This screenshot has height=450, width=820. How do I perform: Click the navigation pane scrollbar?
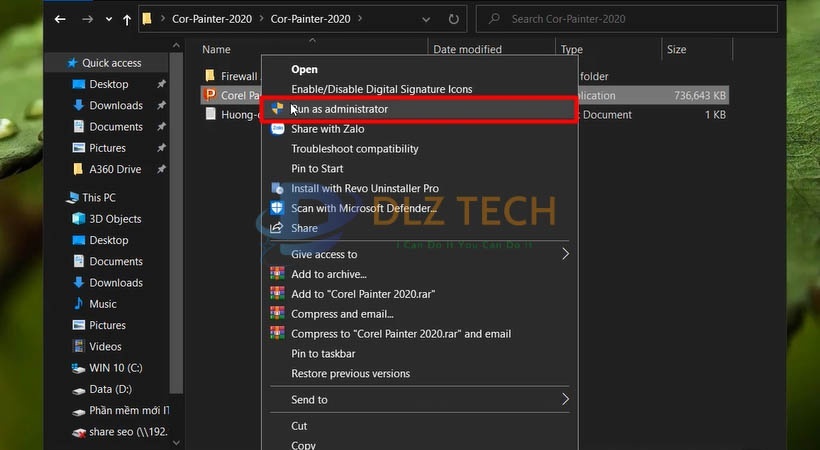[x=176, y=224]
